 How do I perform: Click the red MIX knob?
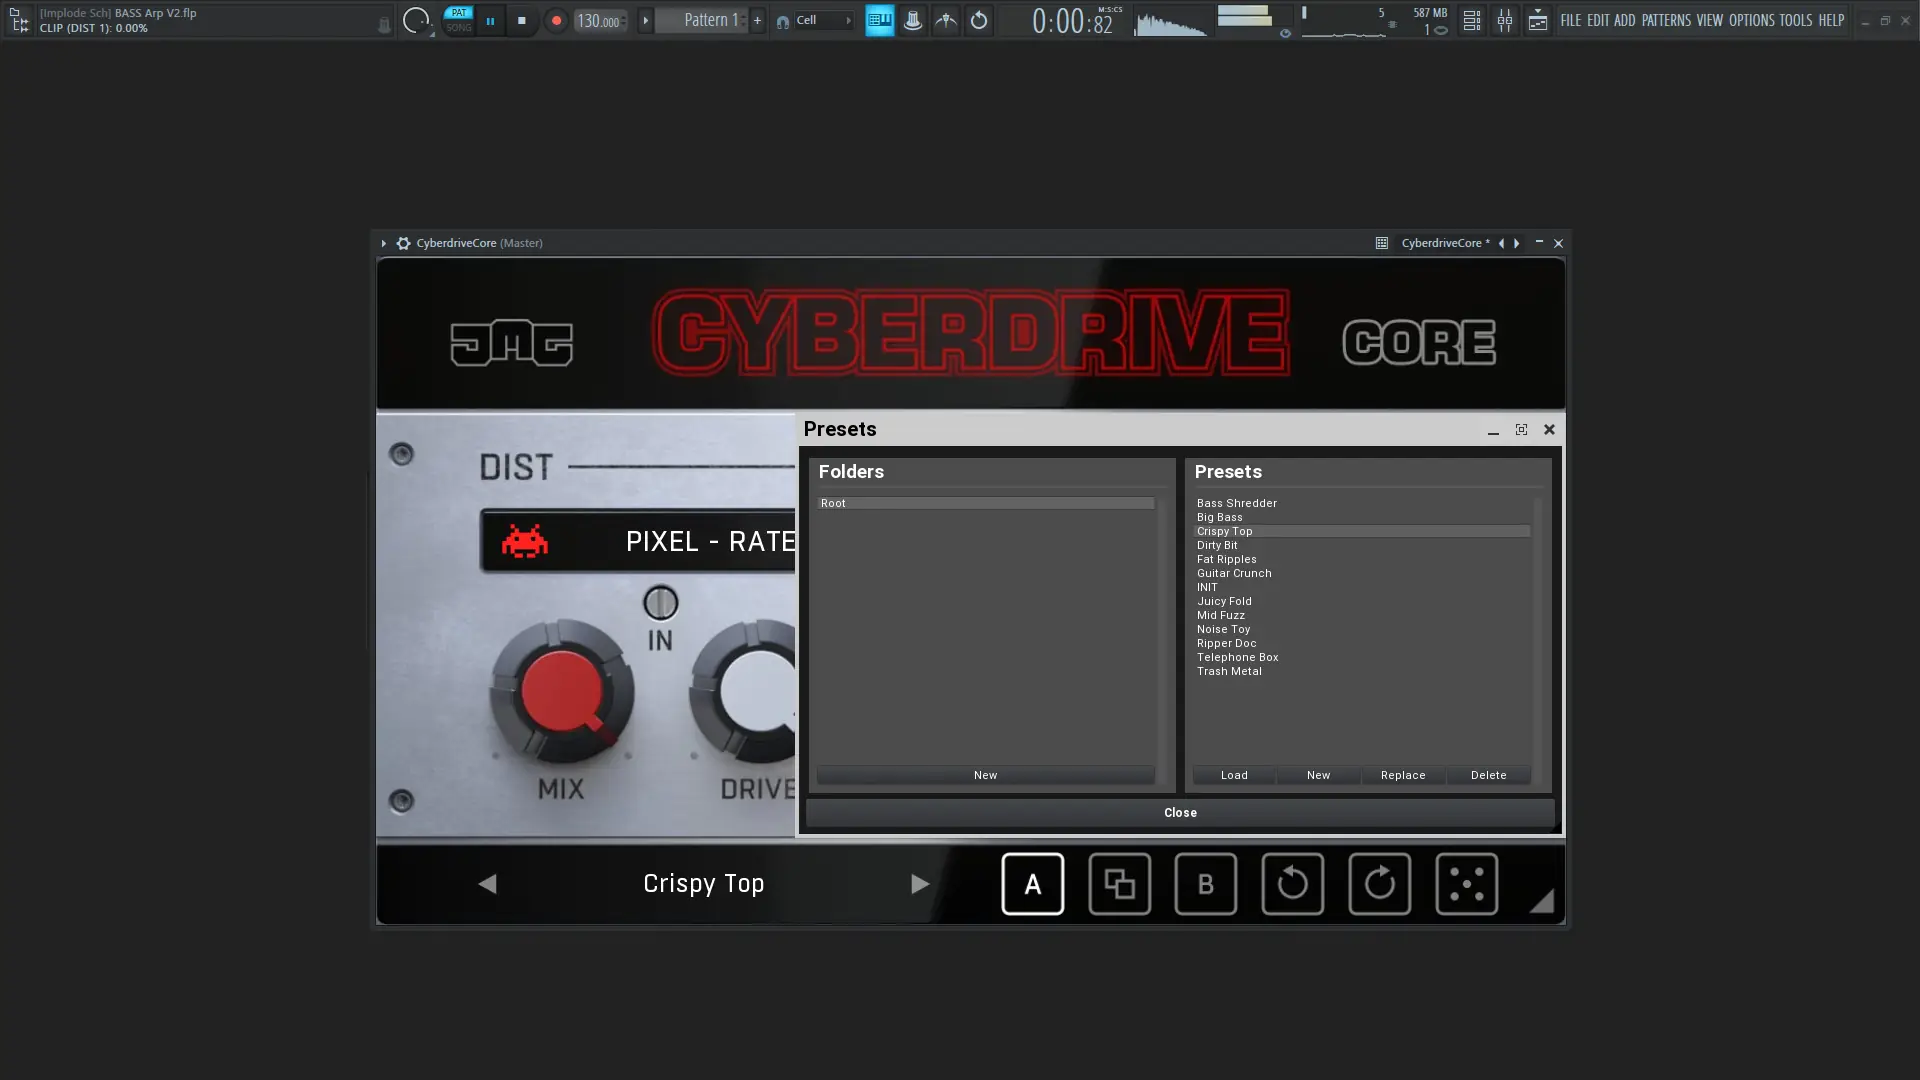point(561,691)
